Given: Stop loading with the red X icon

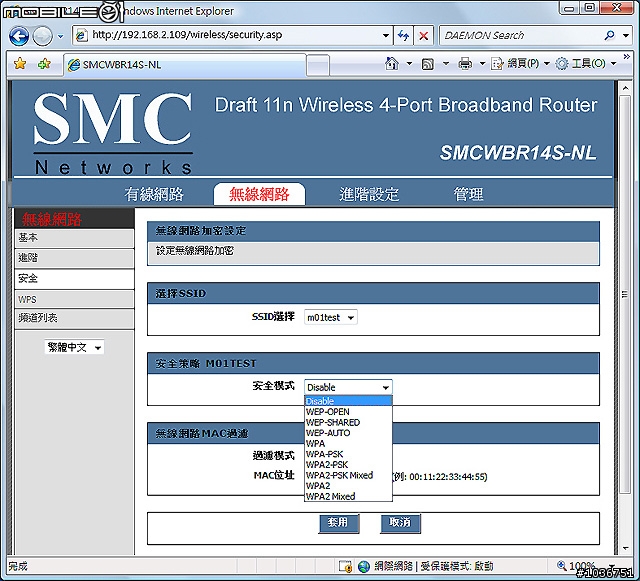Looking at the screenshot, I should click(424, 36).
